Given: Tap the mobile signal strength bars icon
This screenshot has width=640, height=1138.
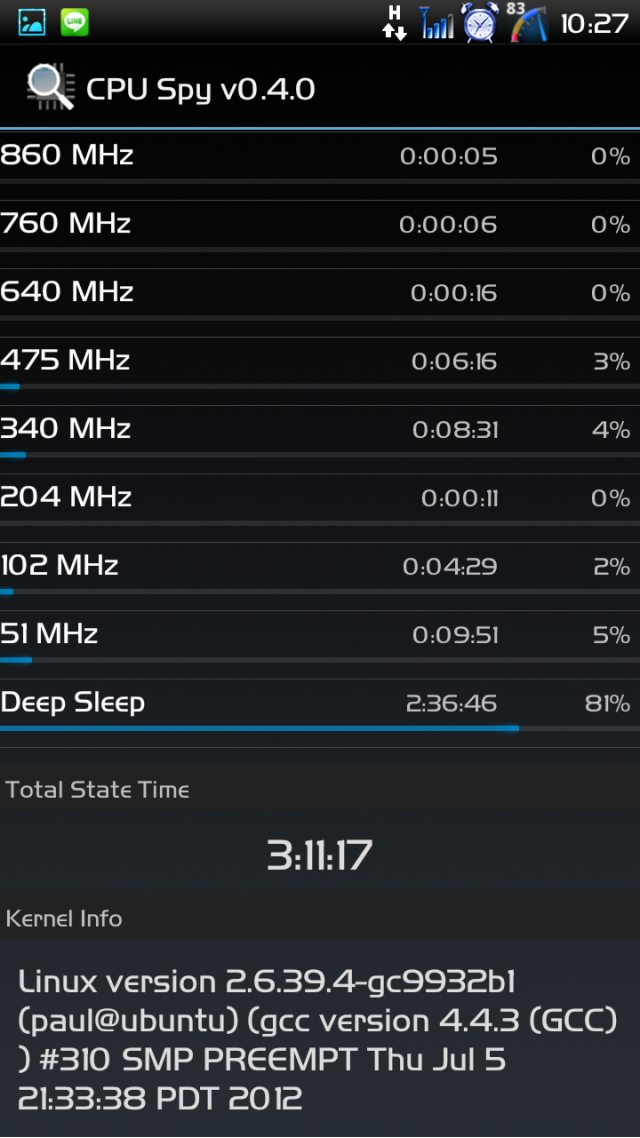Looking at the screenshot, I should [437, 22].
